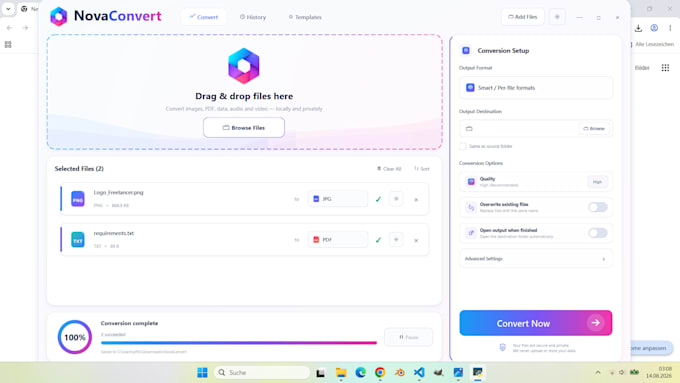The height and width of the screenshot is (383, 680).
Task: Click the PNG file type icon
Action: 78,199
